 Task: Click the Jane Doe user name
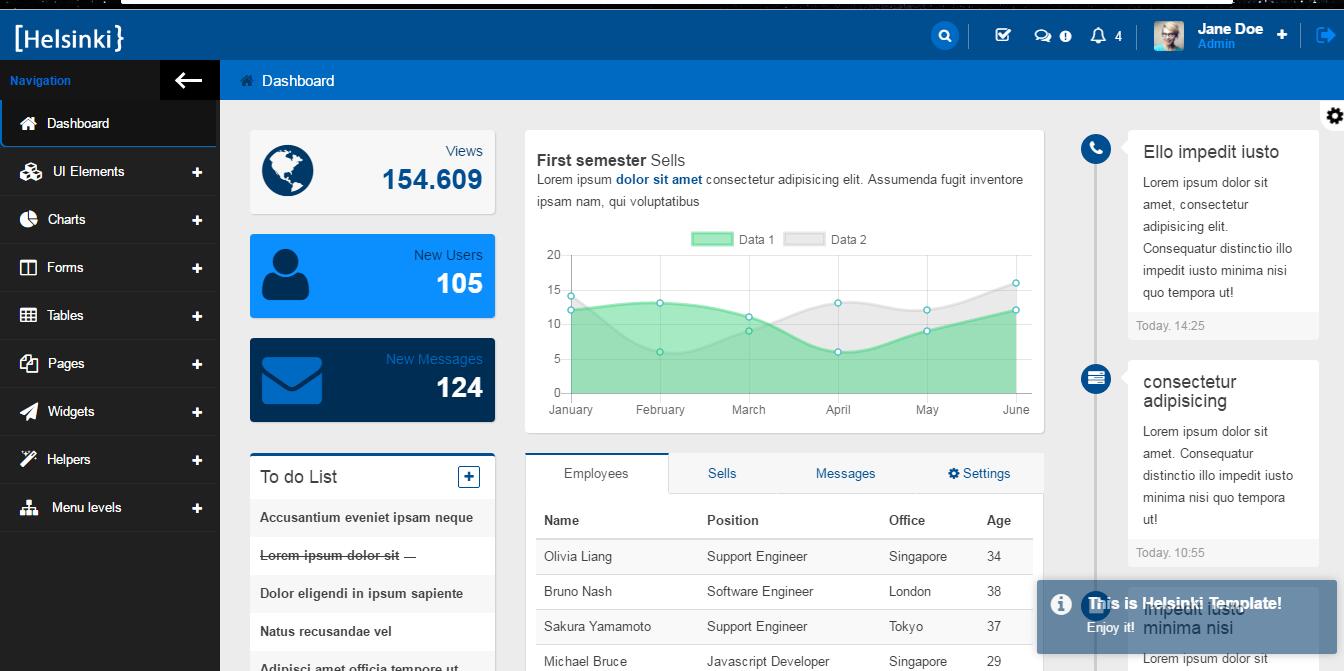coord(1230,29)
